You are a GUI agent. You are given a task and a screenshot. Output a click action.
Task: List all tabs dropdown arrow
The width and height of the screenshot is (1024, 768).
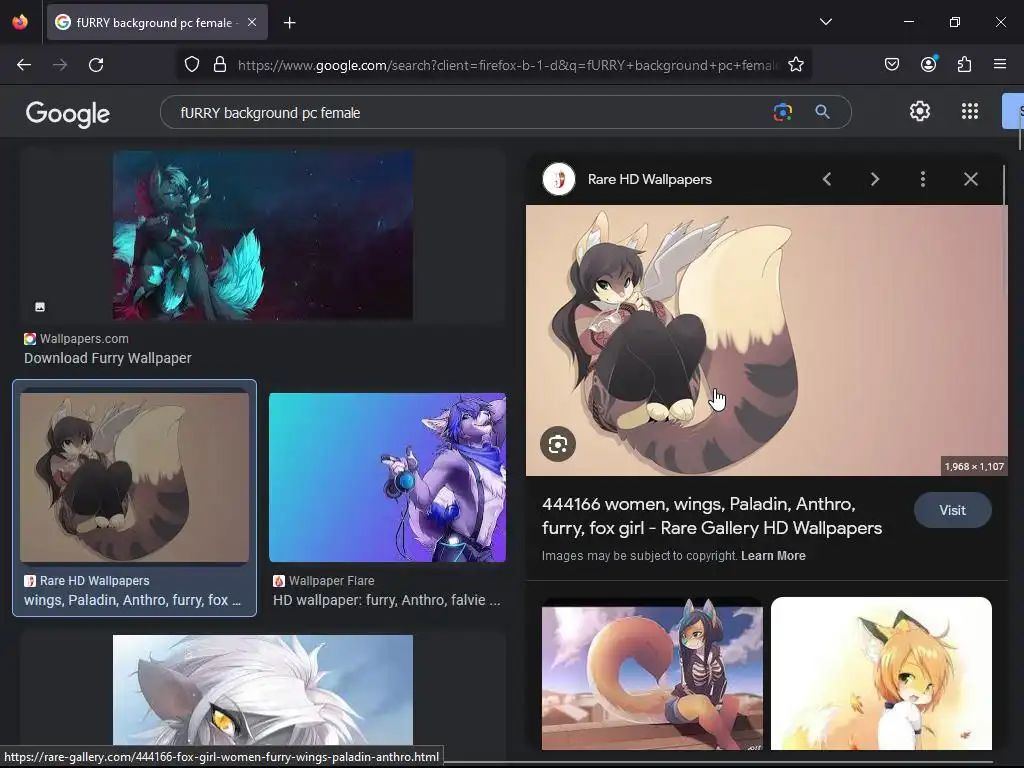825,22
